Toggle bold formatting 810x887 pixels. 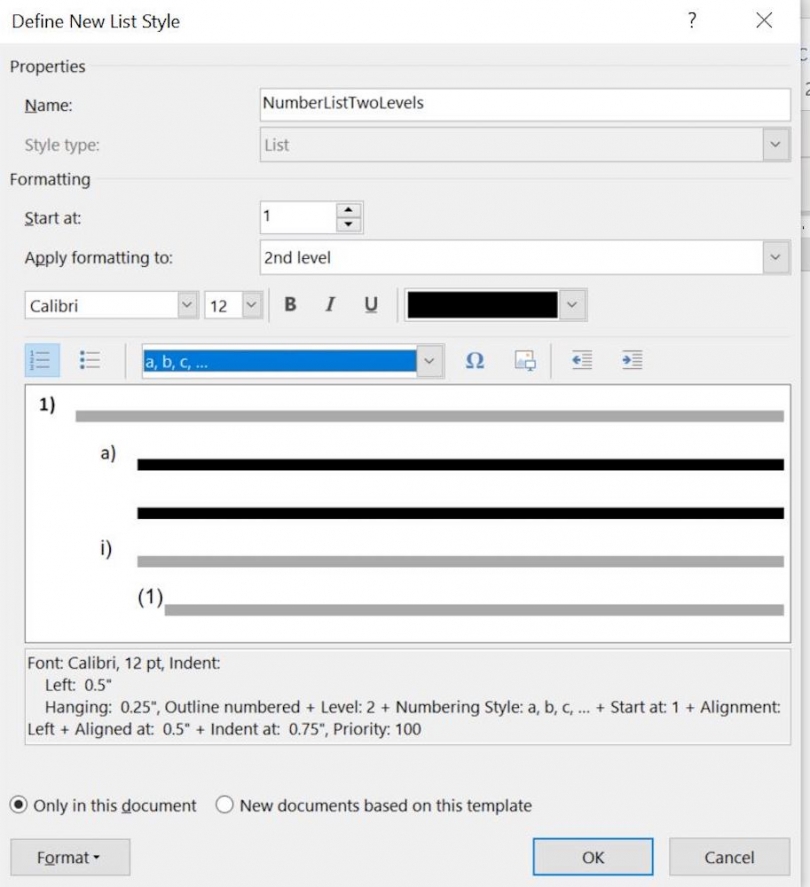(290, 305)
